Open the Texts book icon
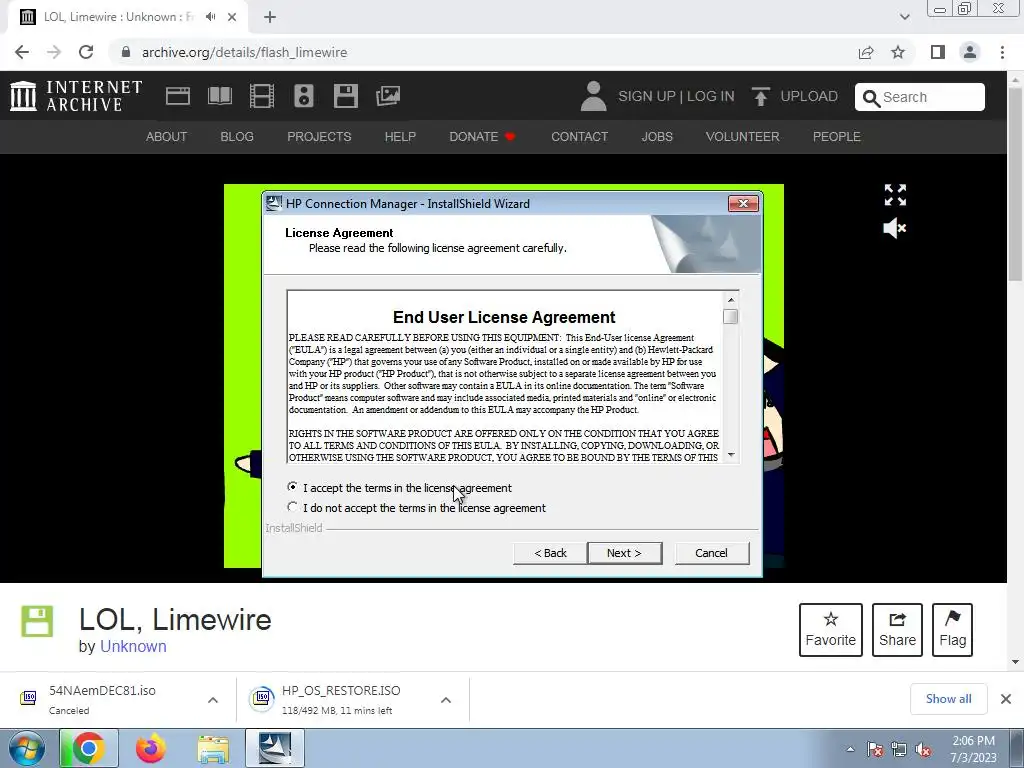Screen dimensions: 1024x768 (219, 96)
